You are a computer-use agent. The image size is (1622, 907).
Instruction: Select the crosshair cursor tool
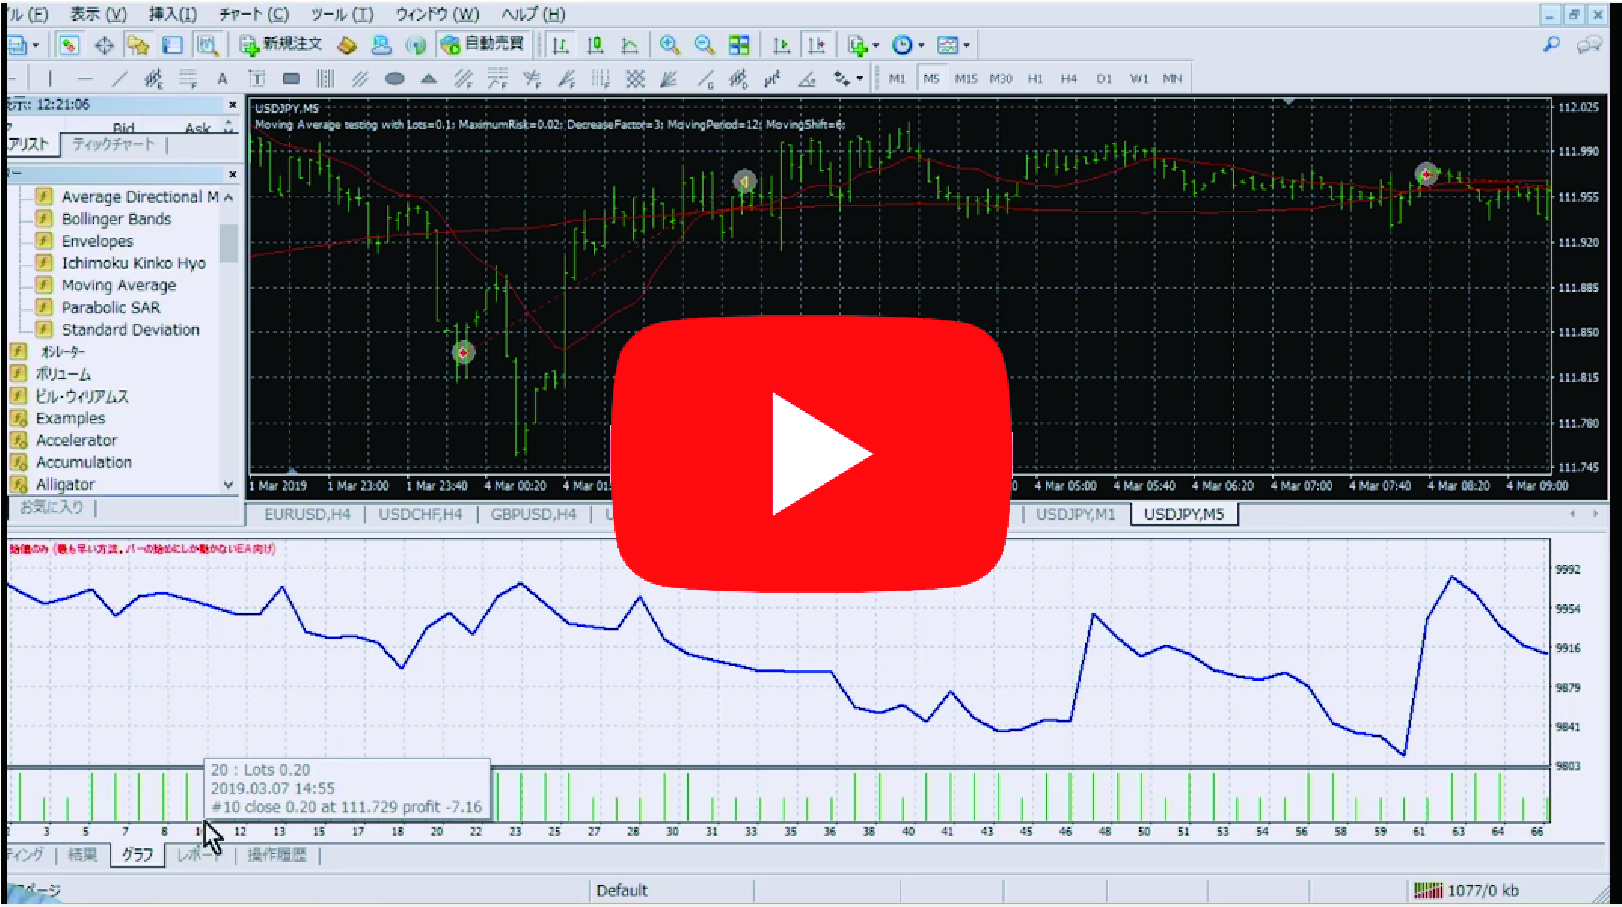(104, 45)
